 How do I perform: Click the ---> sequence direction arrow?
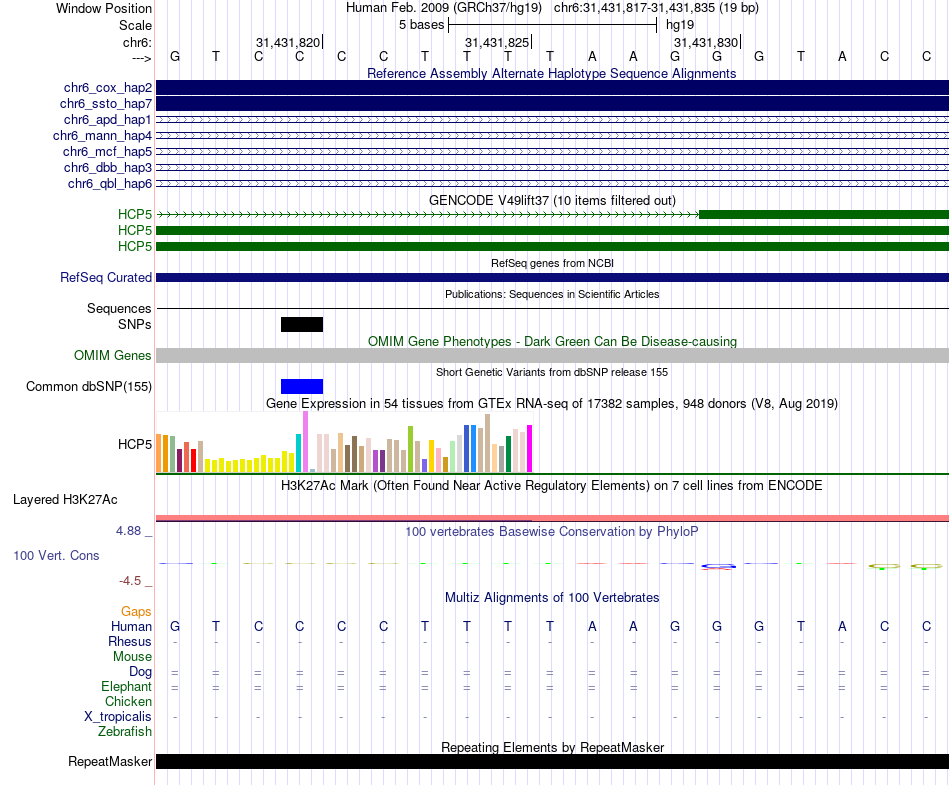click(142, 58)
